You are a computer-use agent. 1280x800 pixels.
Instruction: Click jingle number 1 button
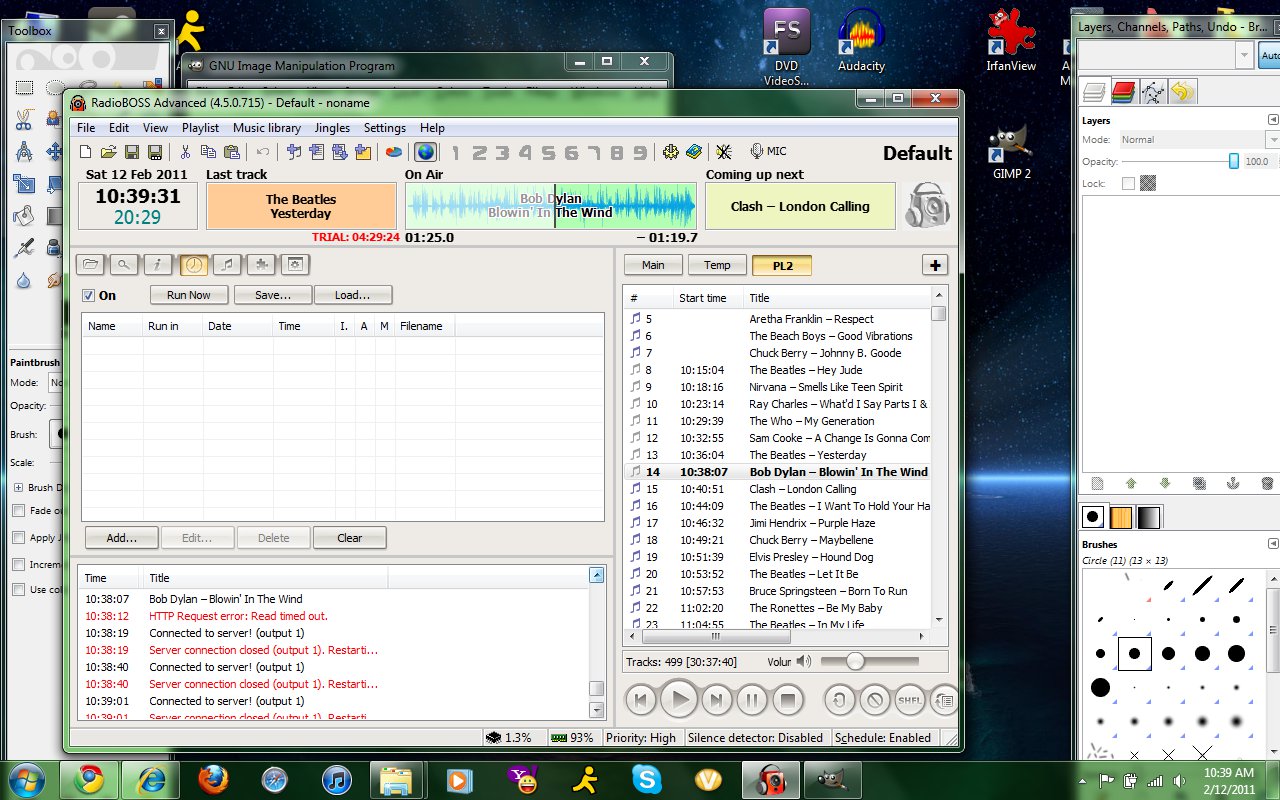click(x=455, y=152)
